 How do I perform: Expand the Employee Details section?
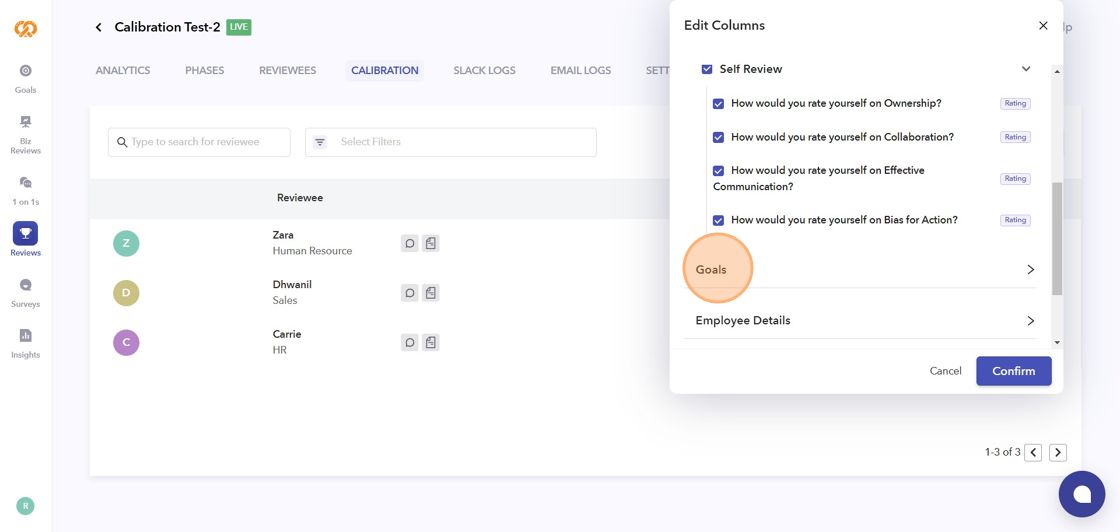point(1030,321)
